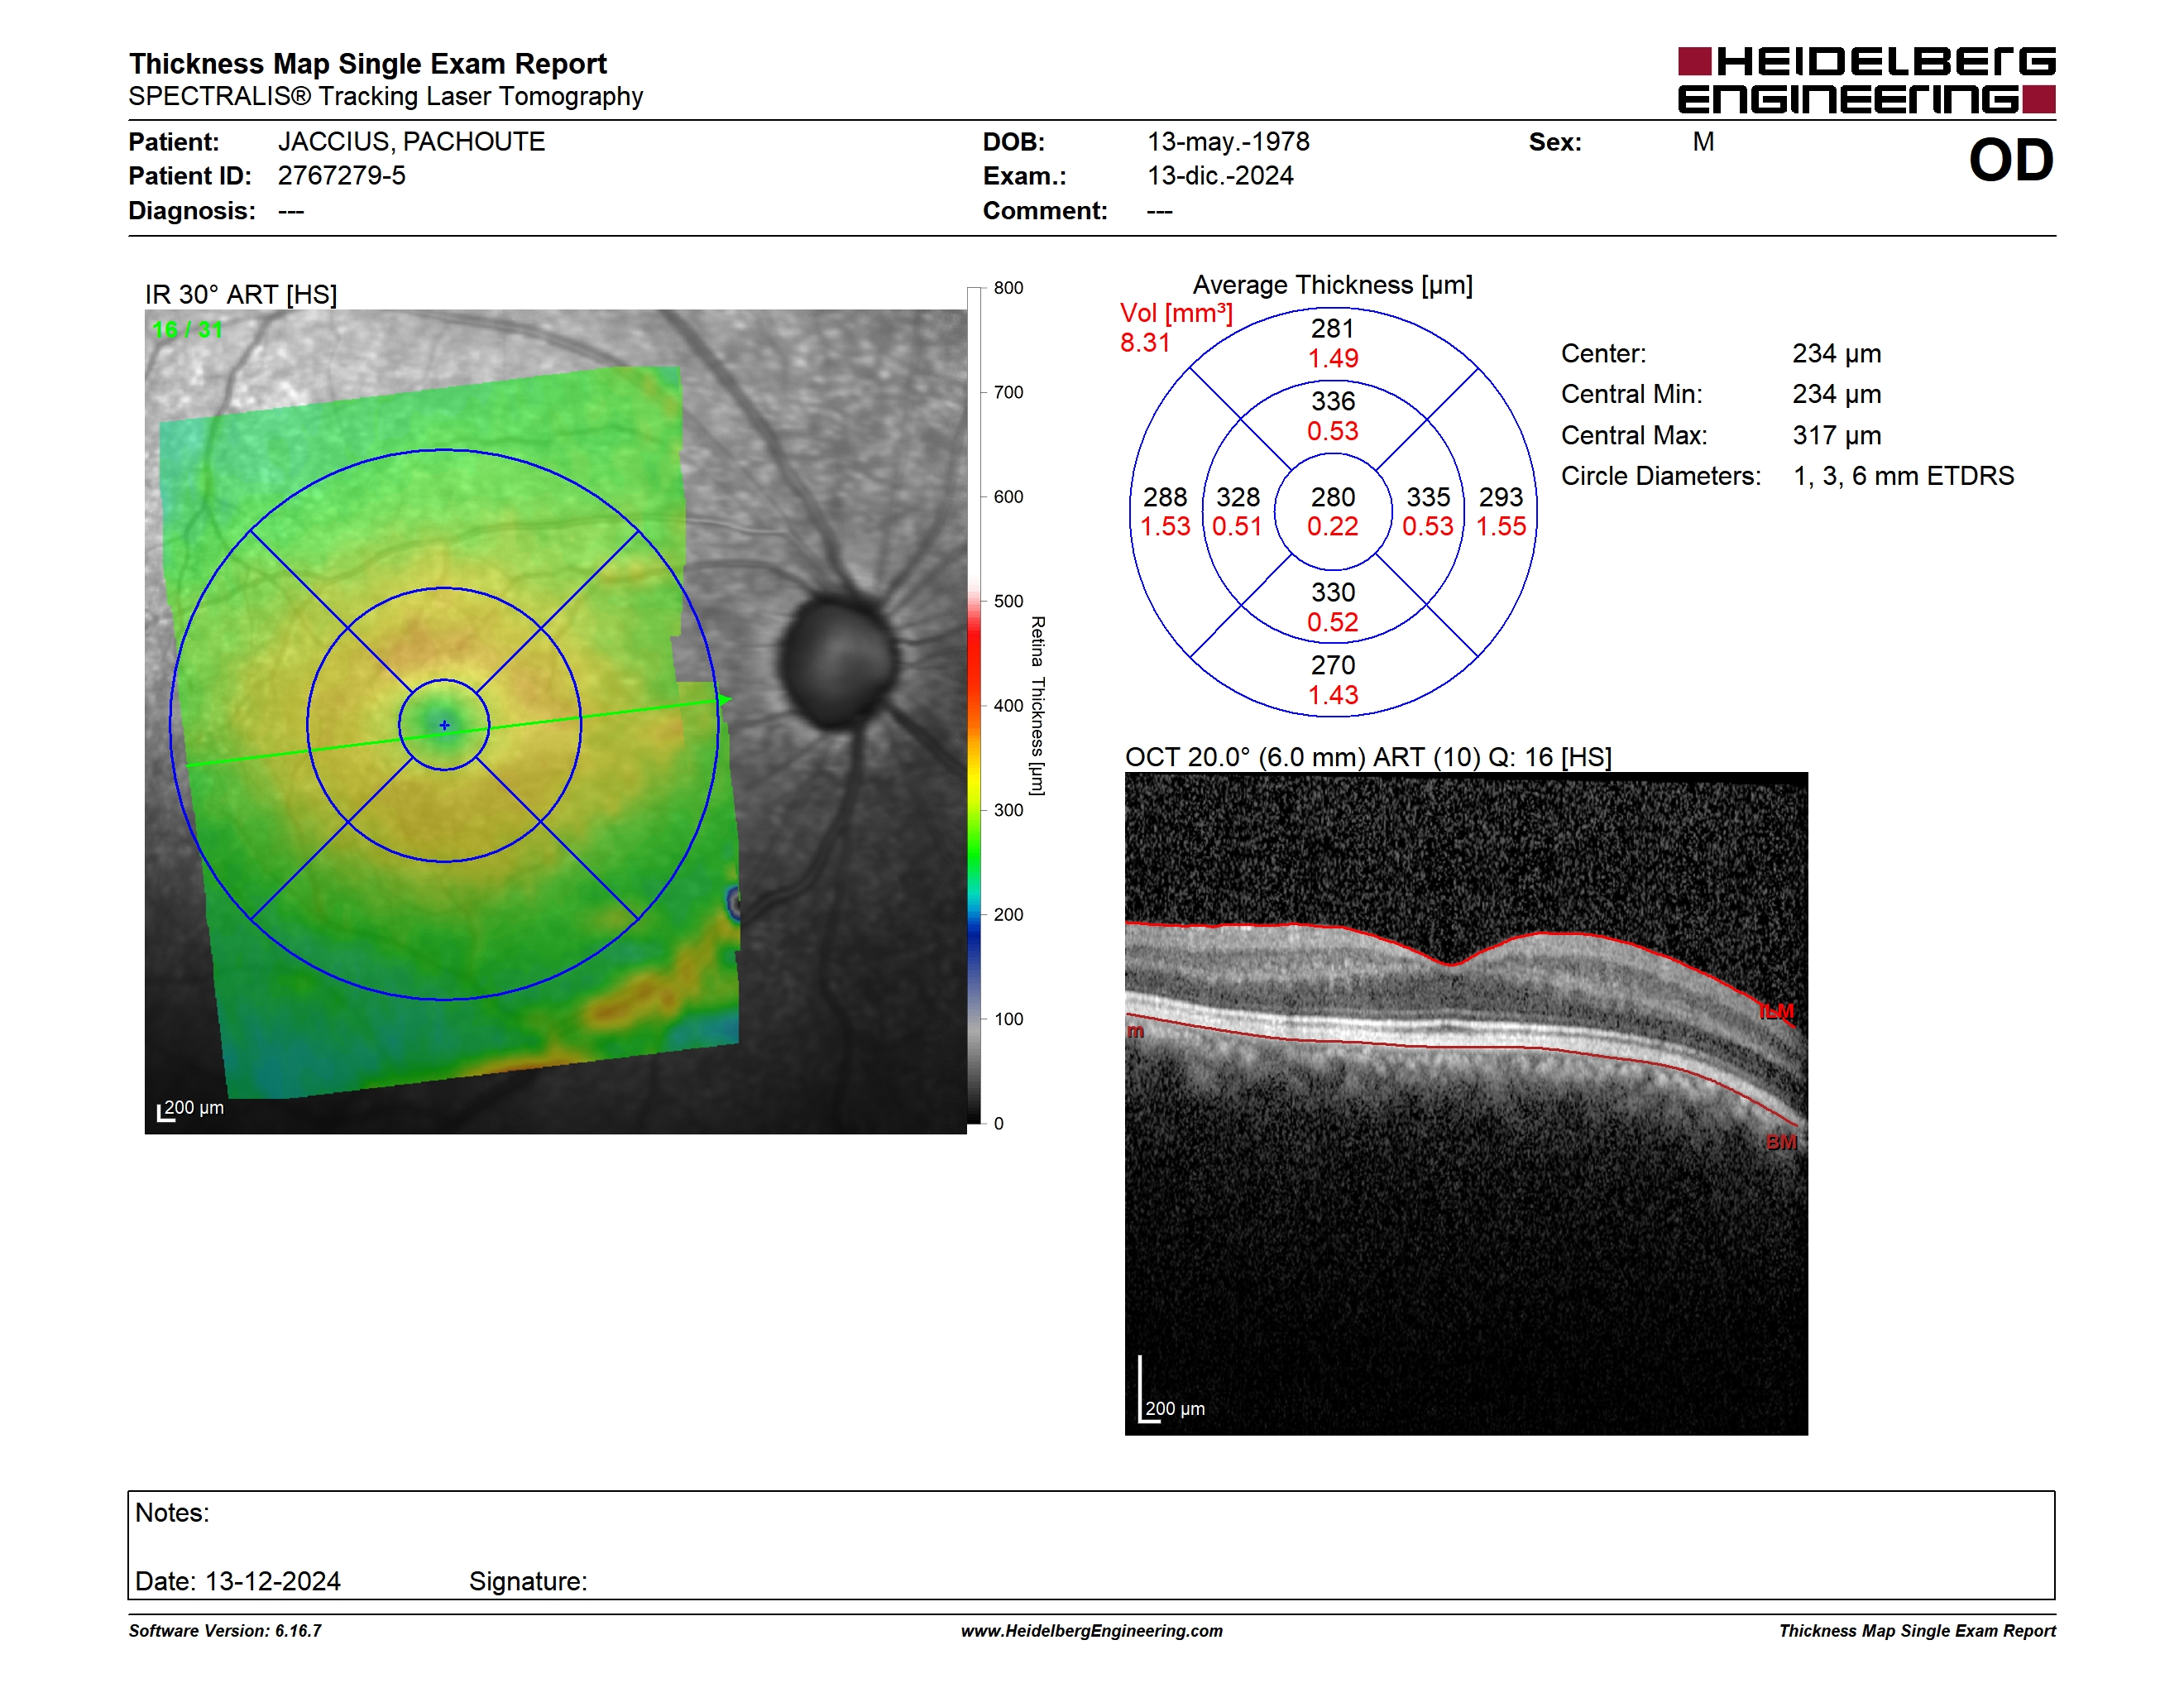Click the inner superior thickness '336'
This screenshot has width=2184, height=1688.
[x=1333, y=402]
